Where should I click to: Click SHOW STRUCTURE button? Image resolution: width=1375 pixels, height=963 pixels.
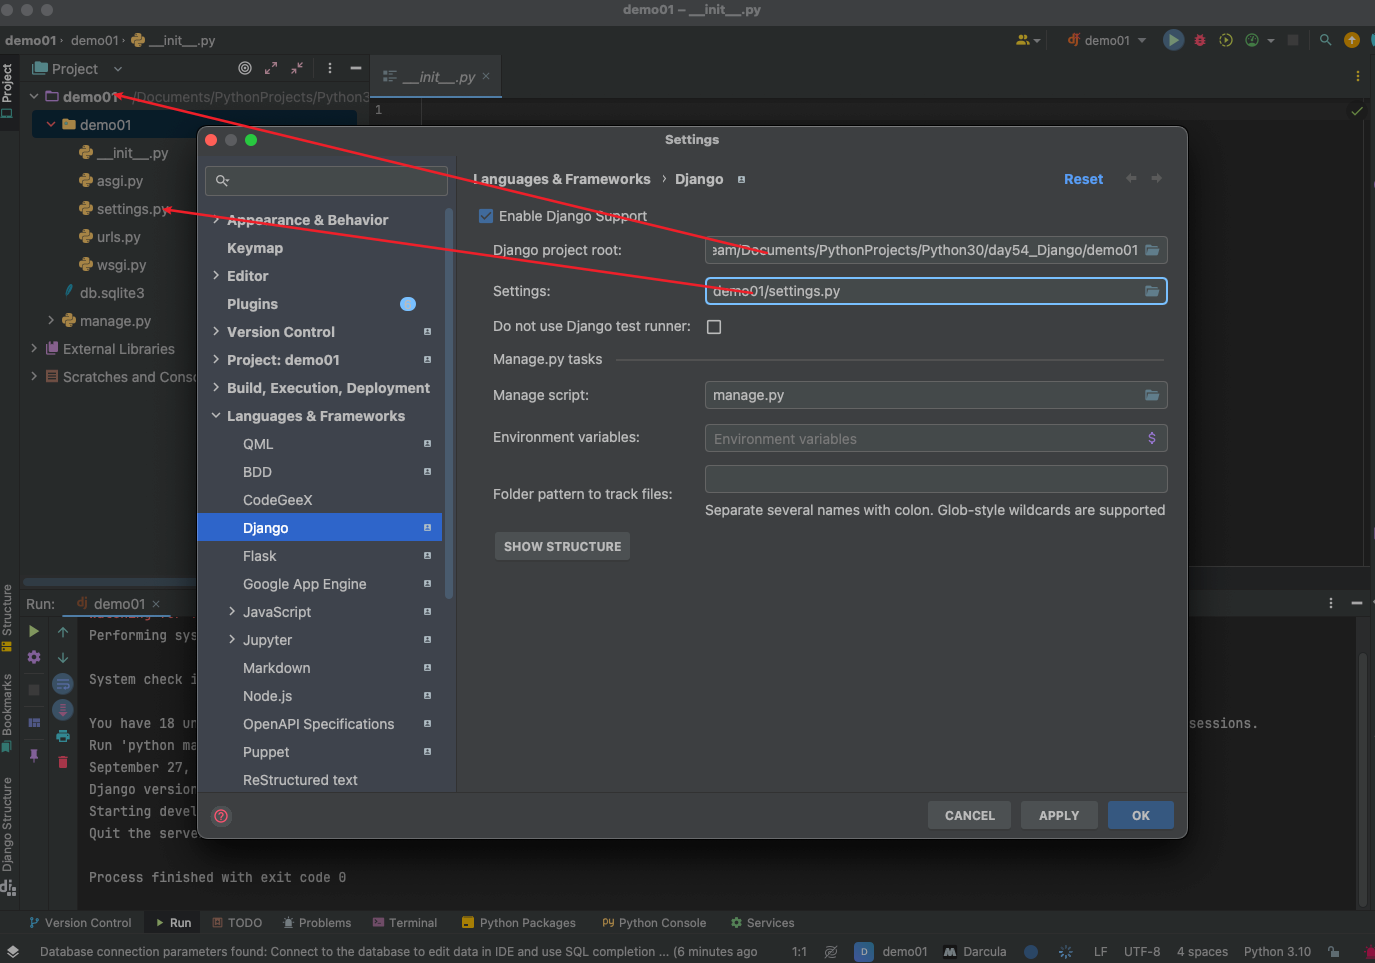coord(562,546)
